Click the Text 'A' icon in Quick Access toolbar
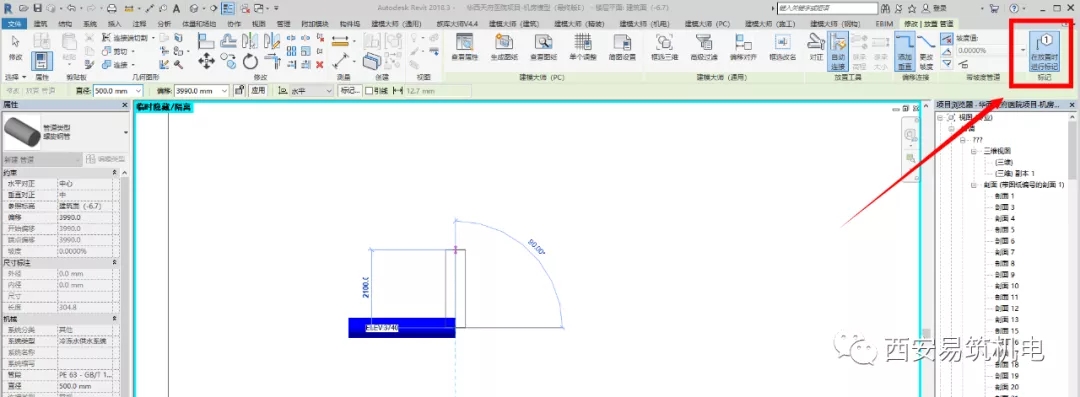This screenshot has width=1080, height=397. 177,8
